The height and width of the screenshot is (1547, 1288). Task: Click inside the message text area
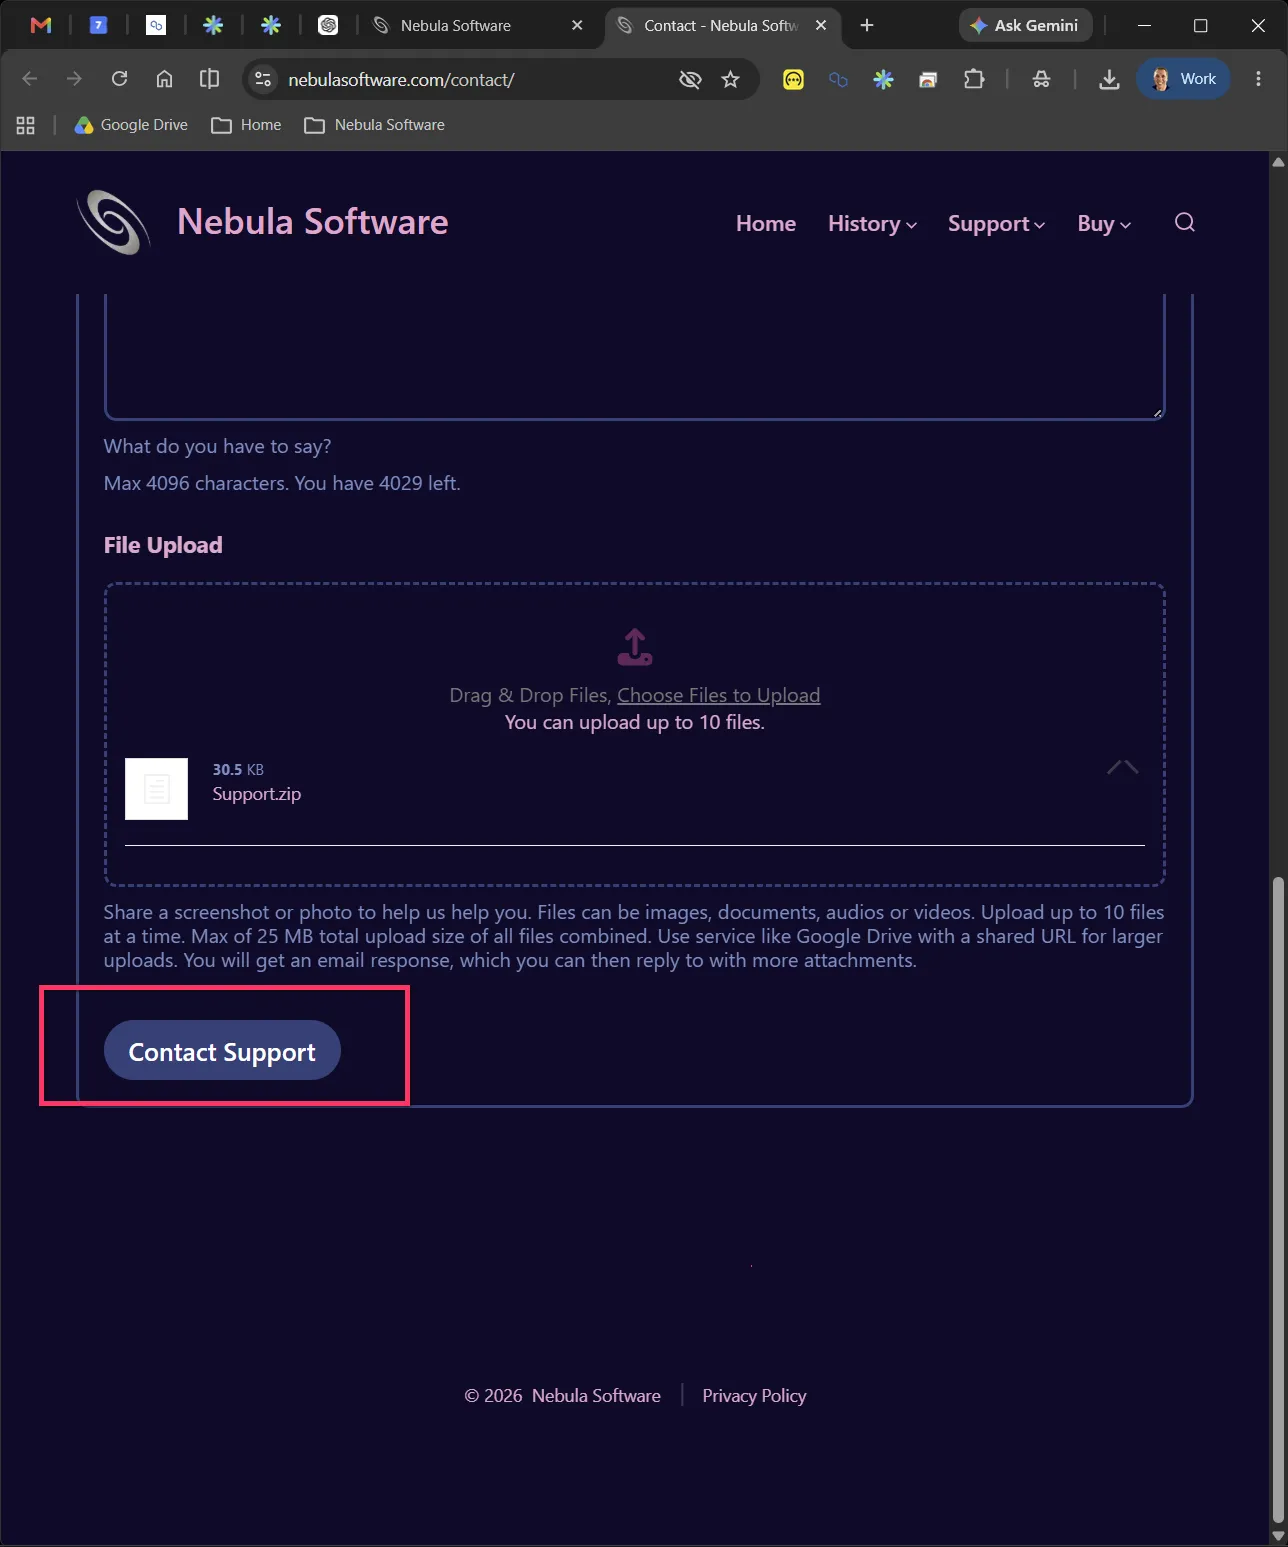[635, 356]
